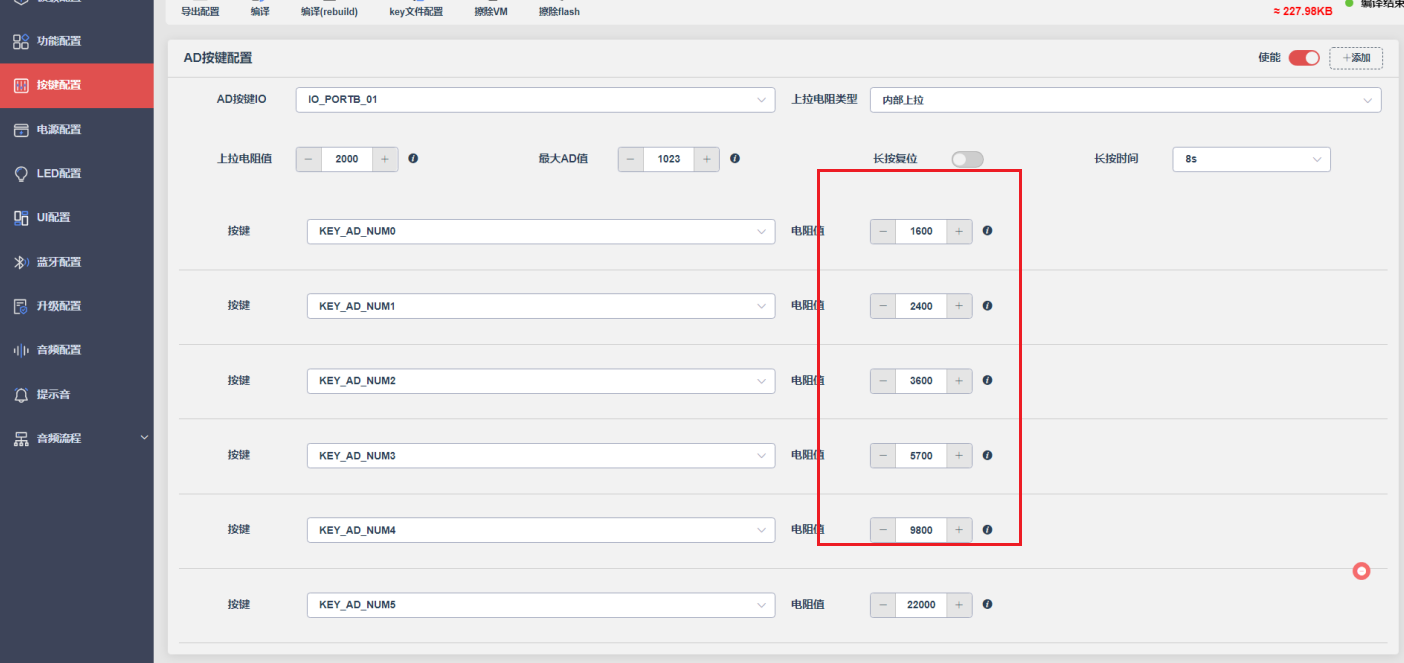Open the KEY_AD_NUM3 key dropdown
Viewport: 1404px width, 663px height.
pos(541,456)
